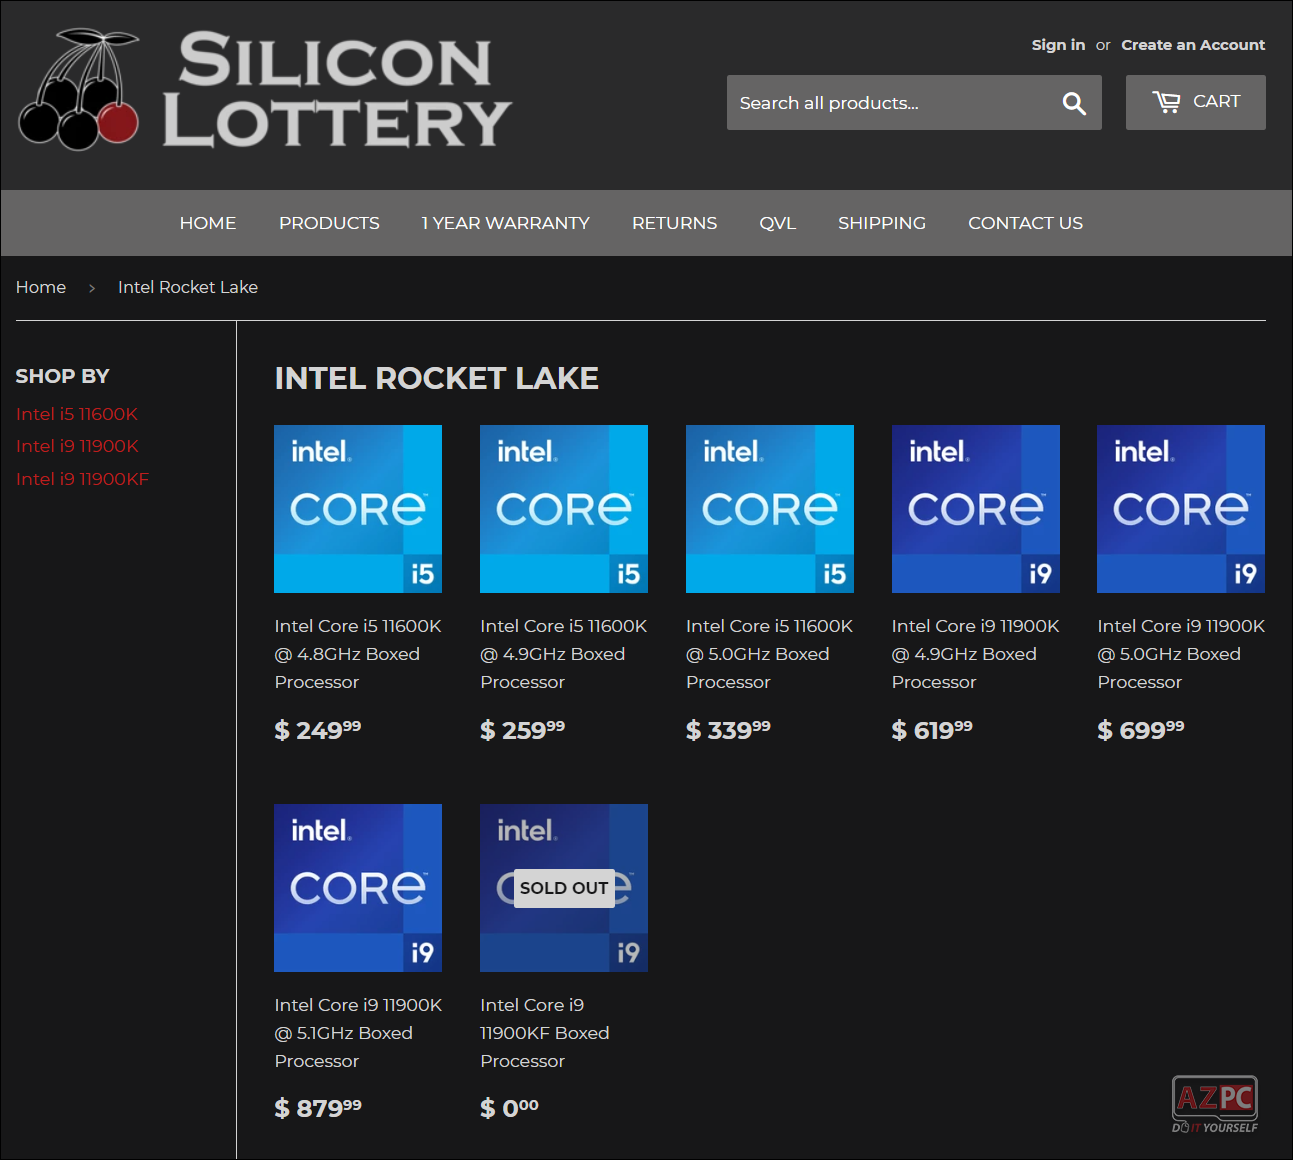Click the search magnifying glass icon
1293x1160 pixels.
pyautogui.click(x=1074, y=102)
